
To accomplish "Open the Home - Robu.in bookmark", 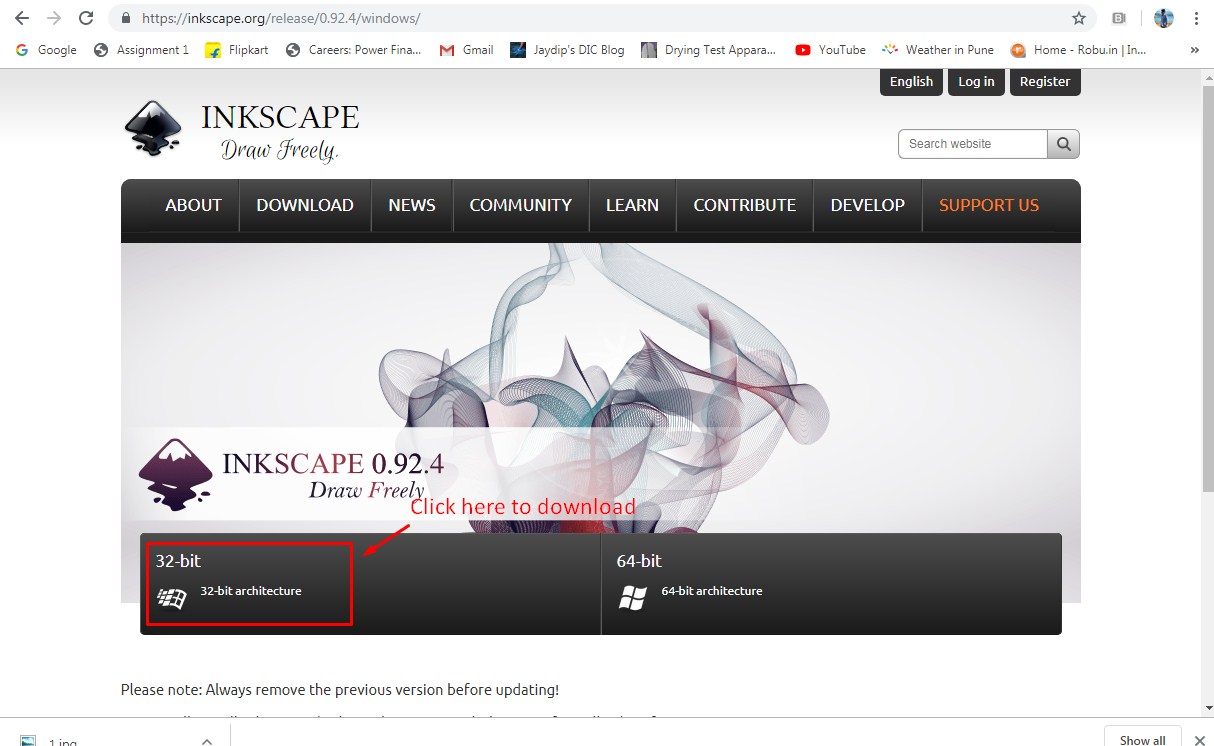I will click(1079, 49).
